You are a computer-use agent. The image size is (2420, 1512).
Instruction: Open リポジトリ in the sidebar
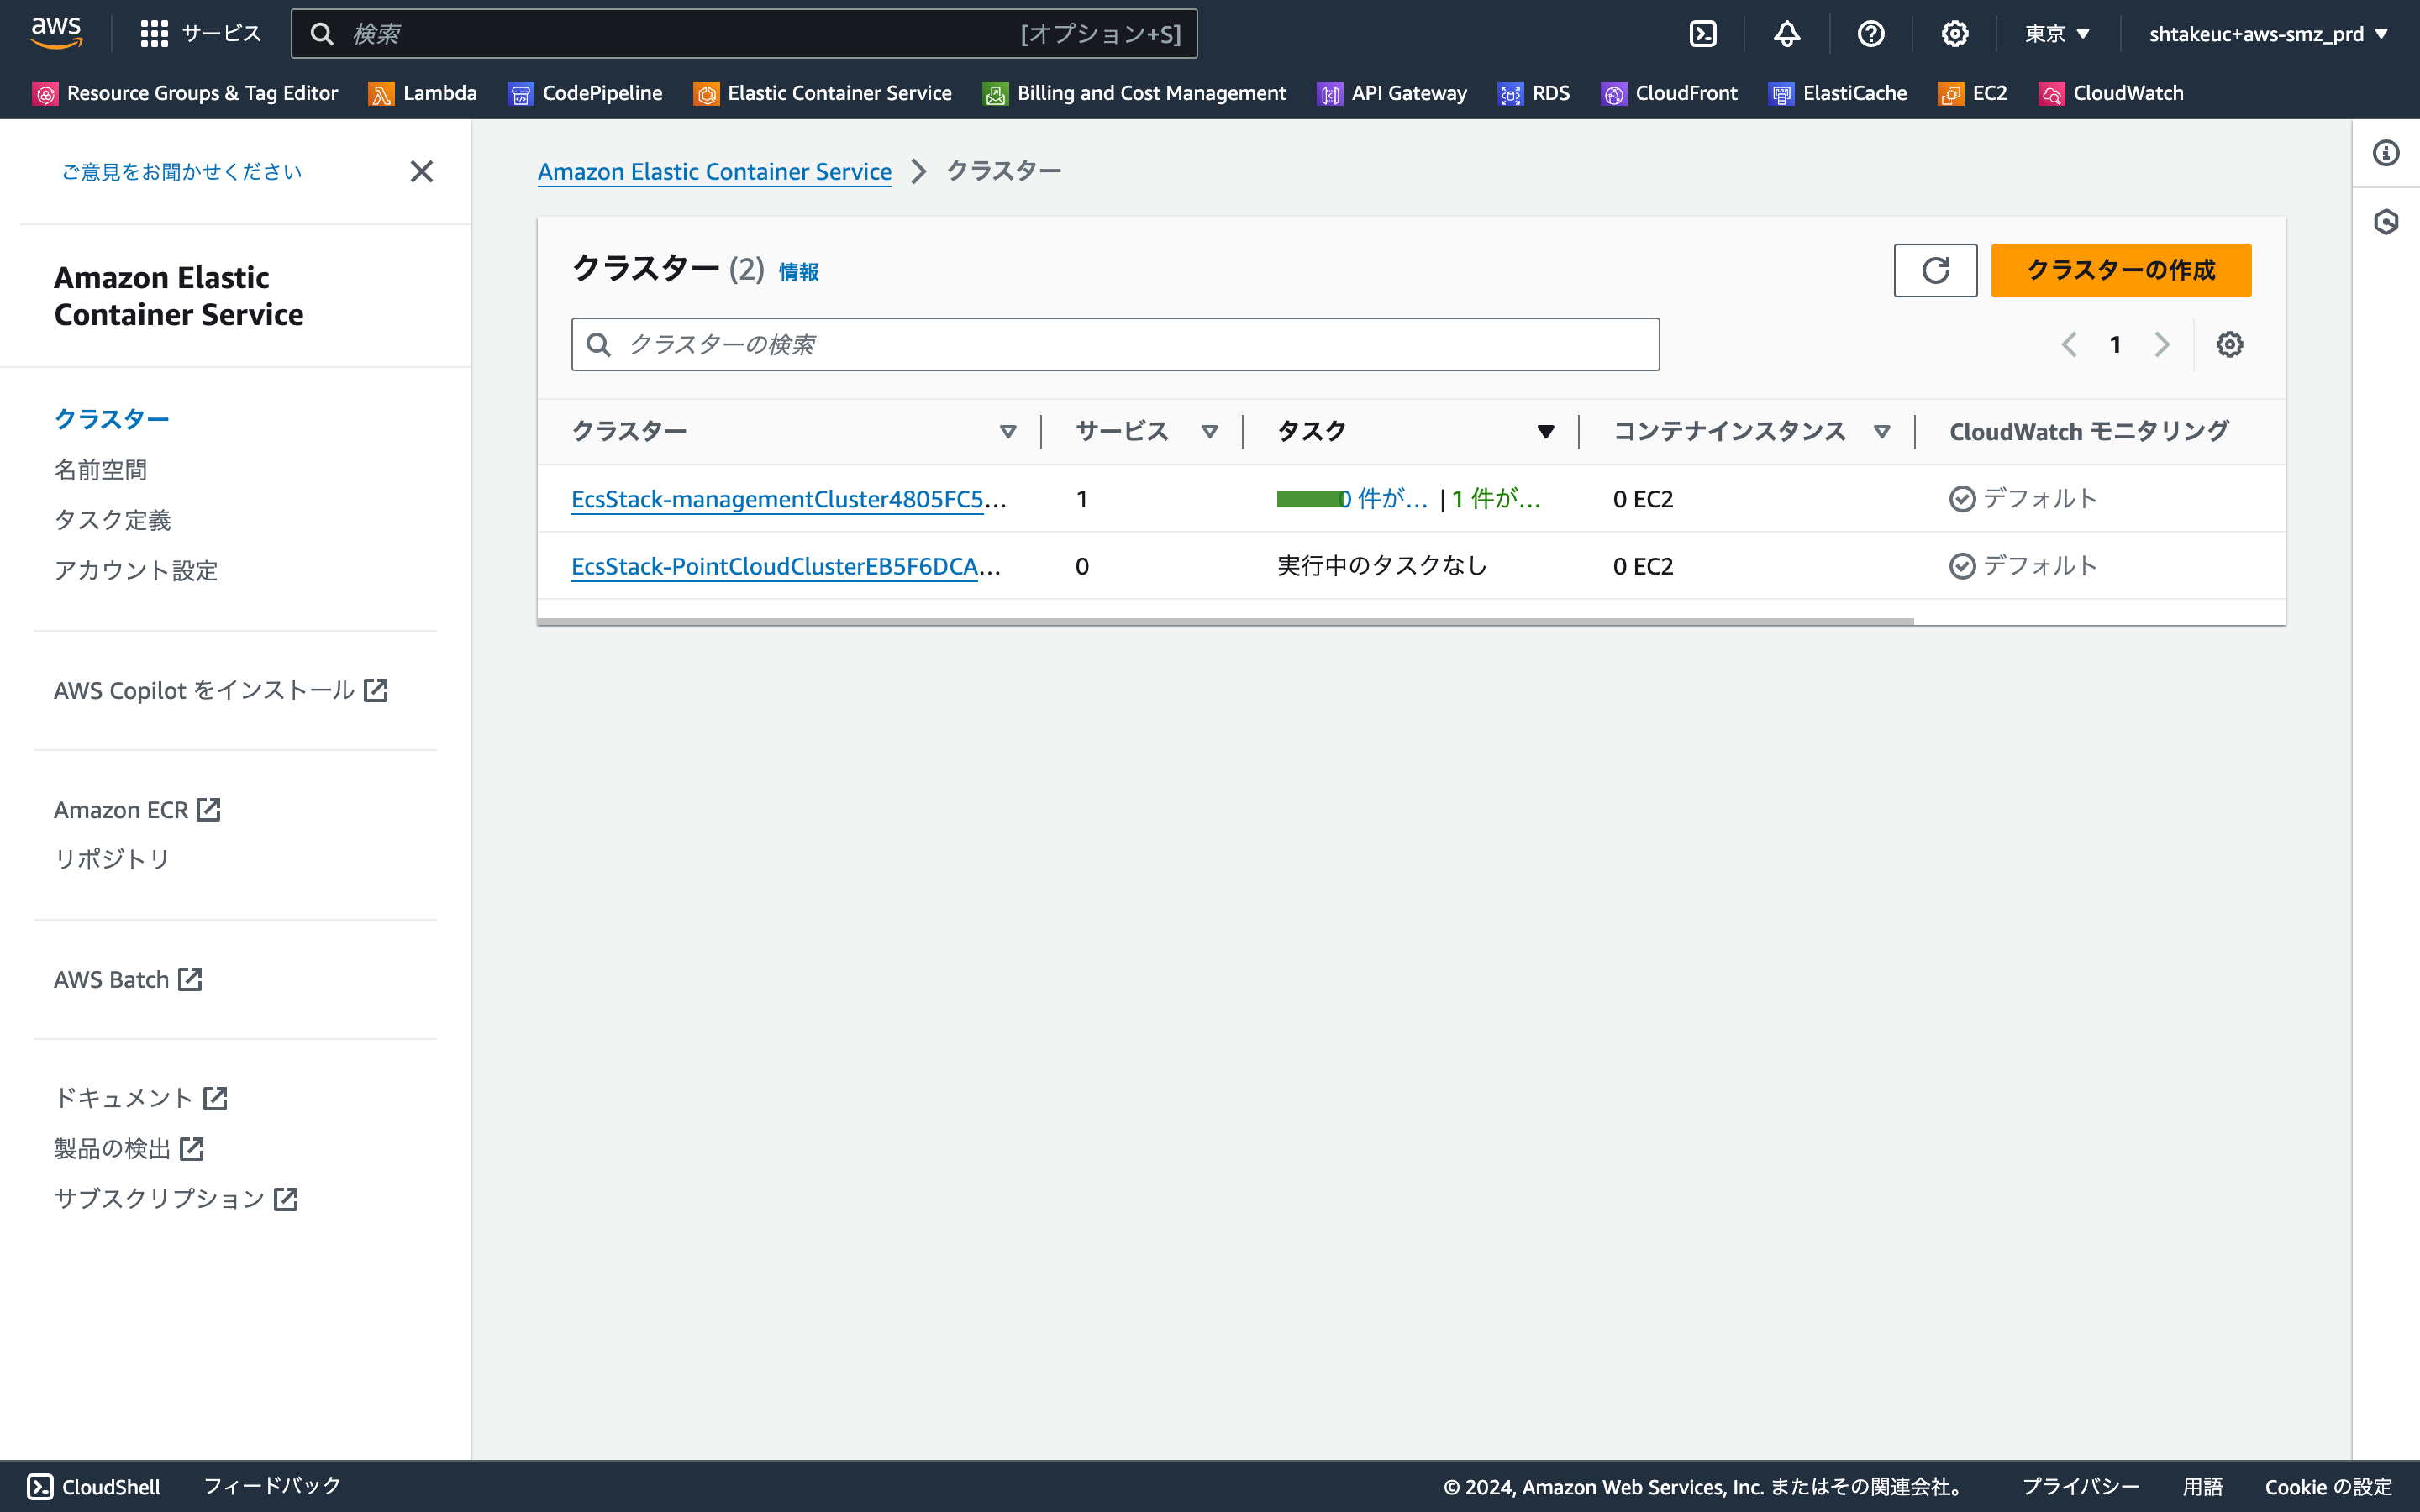112,859
